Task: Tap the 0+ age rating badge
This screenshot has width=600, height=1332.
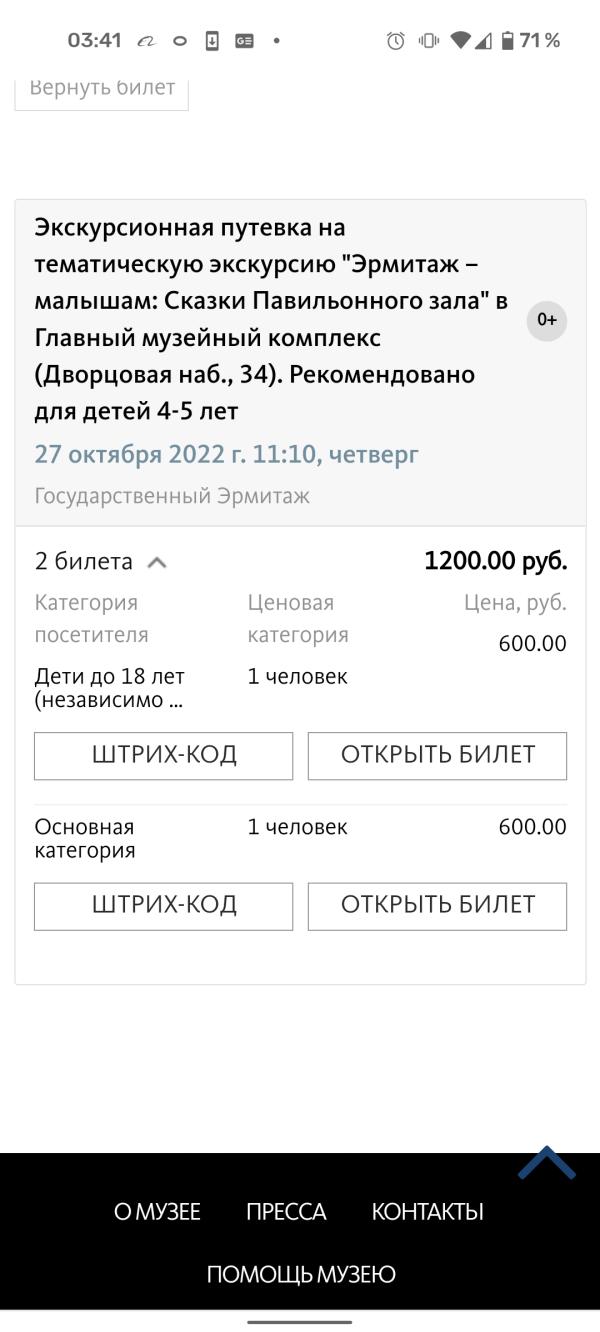Action: 547,320
